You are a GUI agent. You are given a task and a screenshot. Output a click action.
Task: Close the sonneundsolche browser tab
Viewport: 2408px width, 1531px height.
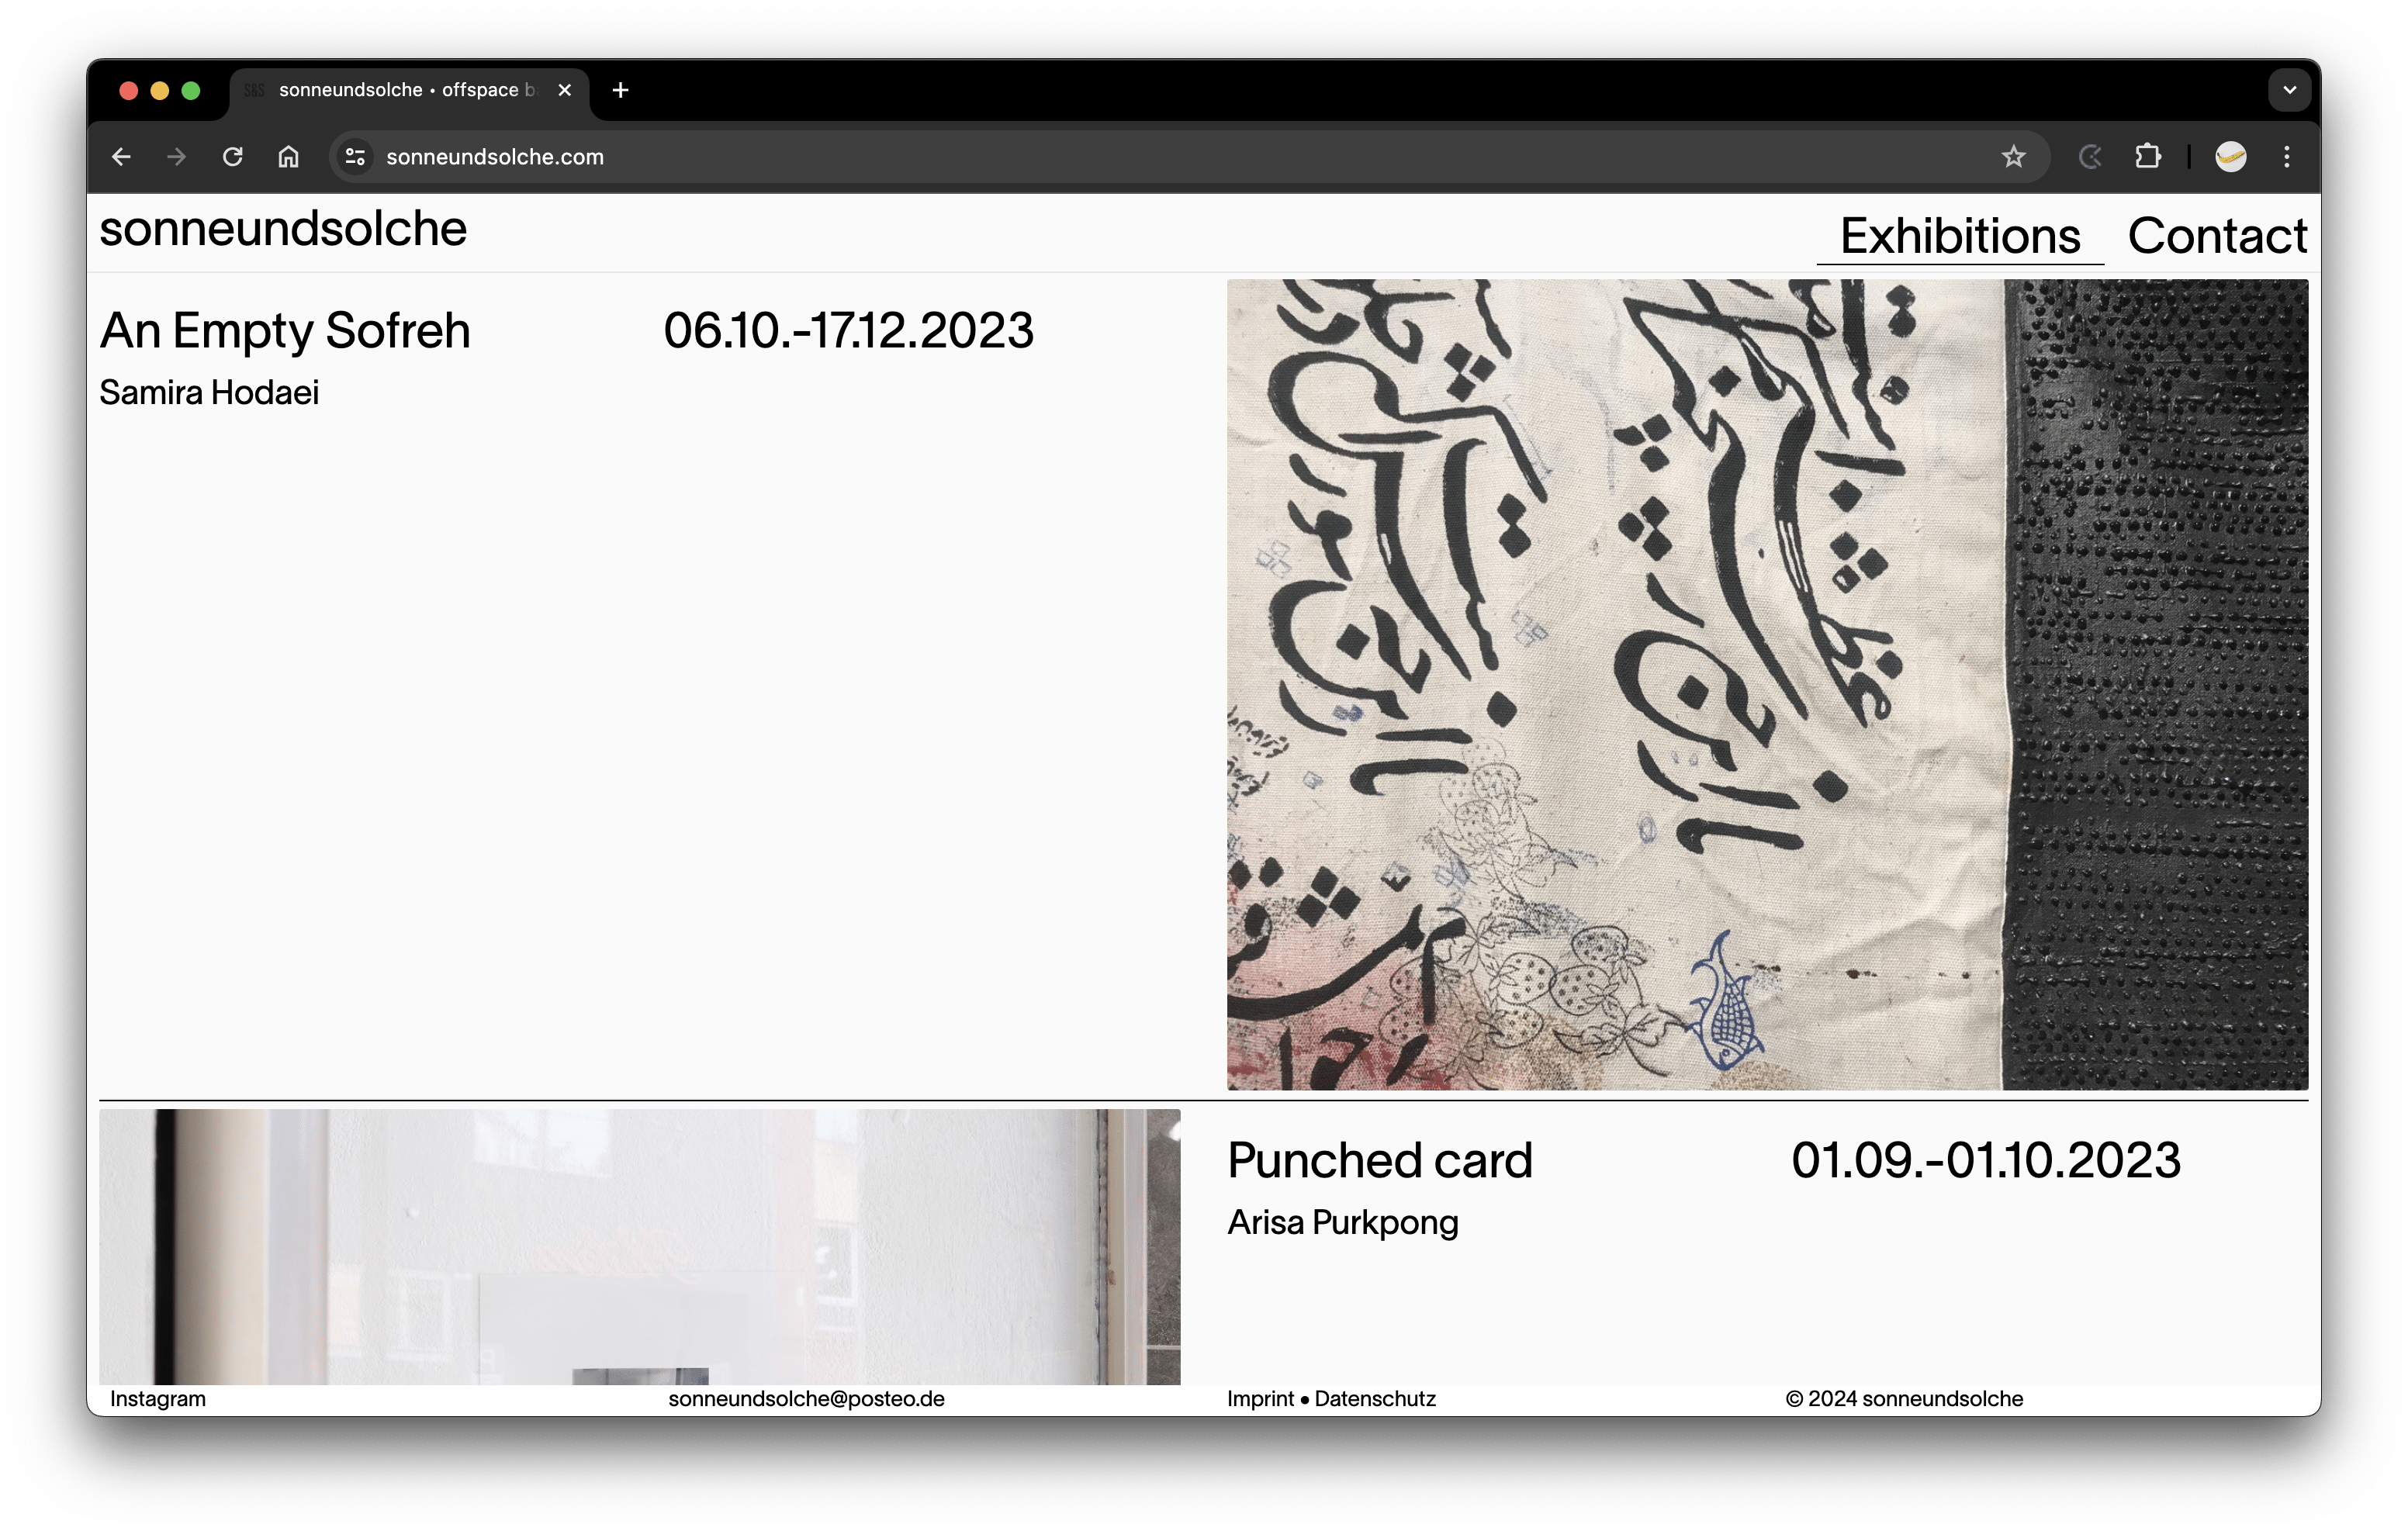coord(565,90)
